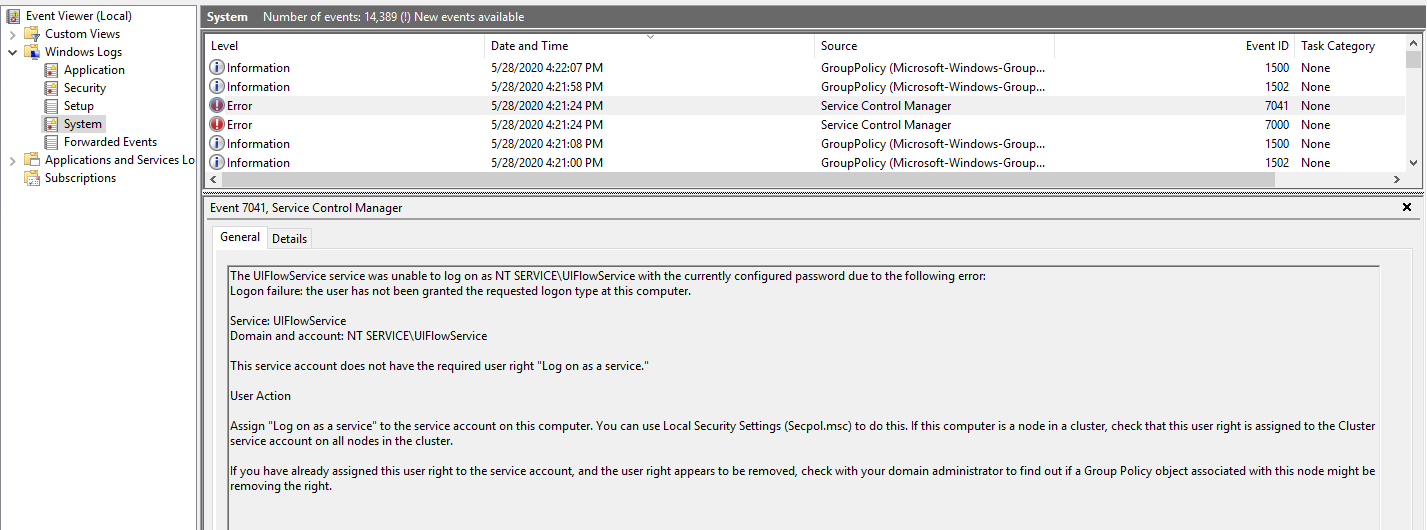Click the Forwarded Events log icon
This screenshot has height=530, width=1427.
(x=52, y=142)
